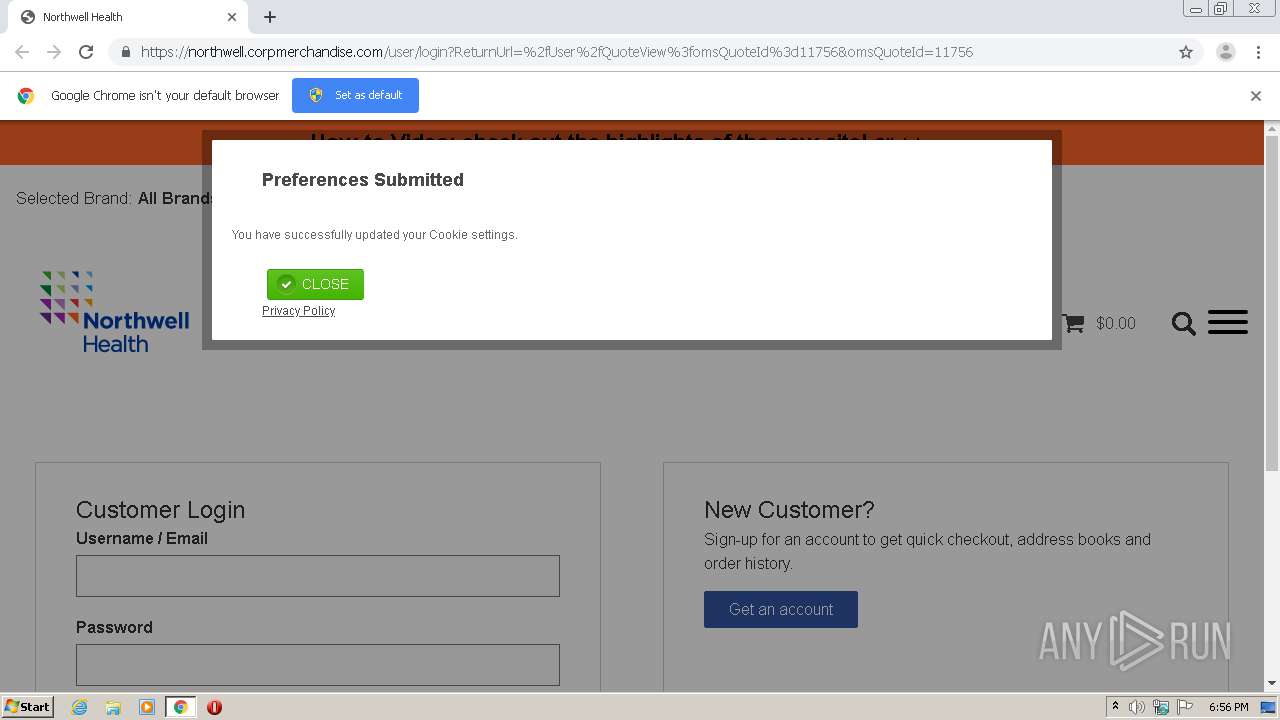1280x720 pixels.
Task: Click the scrollbar down arrow
Action: [x=1272, y=684]
